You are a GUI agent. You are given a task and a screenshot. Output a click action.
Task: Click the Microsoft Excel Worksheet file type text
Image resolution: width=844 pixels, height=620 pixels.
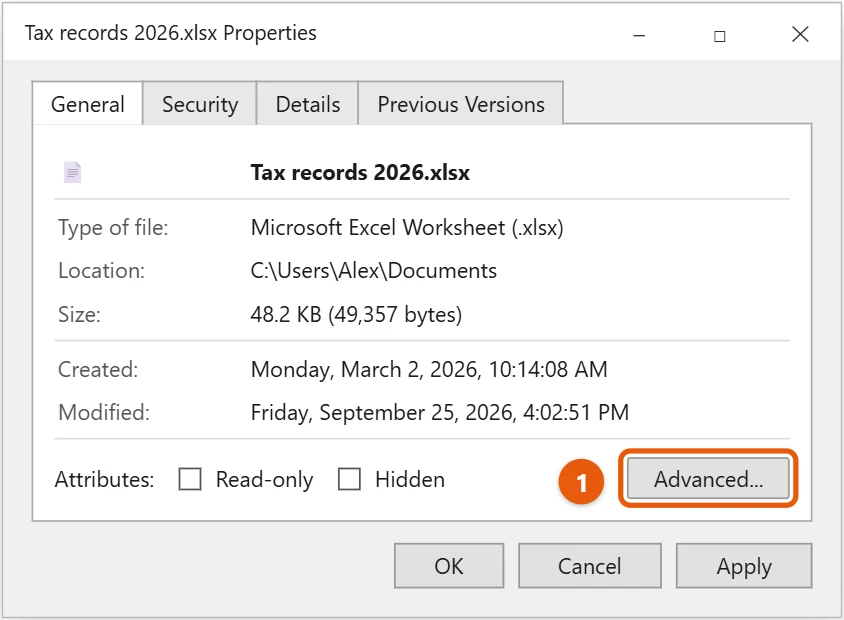click(x=407, y=228)
